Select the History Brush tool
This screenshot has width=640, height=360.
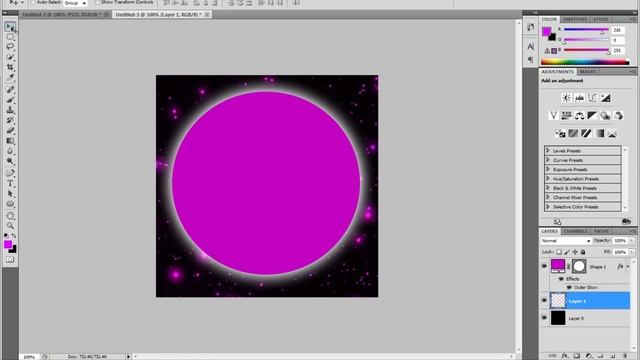coord(10,120)
